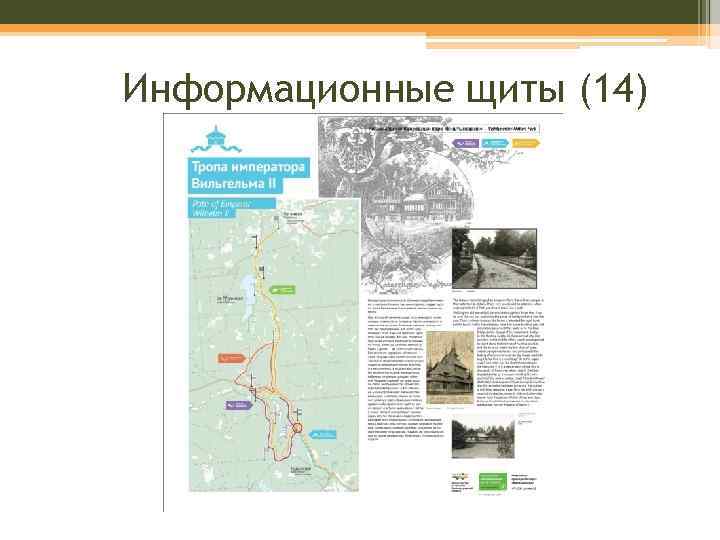Click the purple tag in the board header

[466, 144]
